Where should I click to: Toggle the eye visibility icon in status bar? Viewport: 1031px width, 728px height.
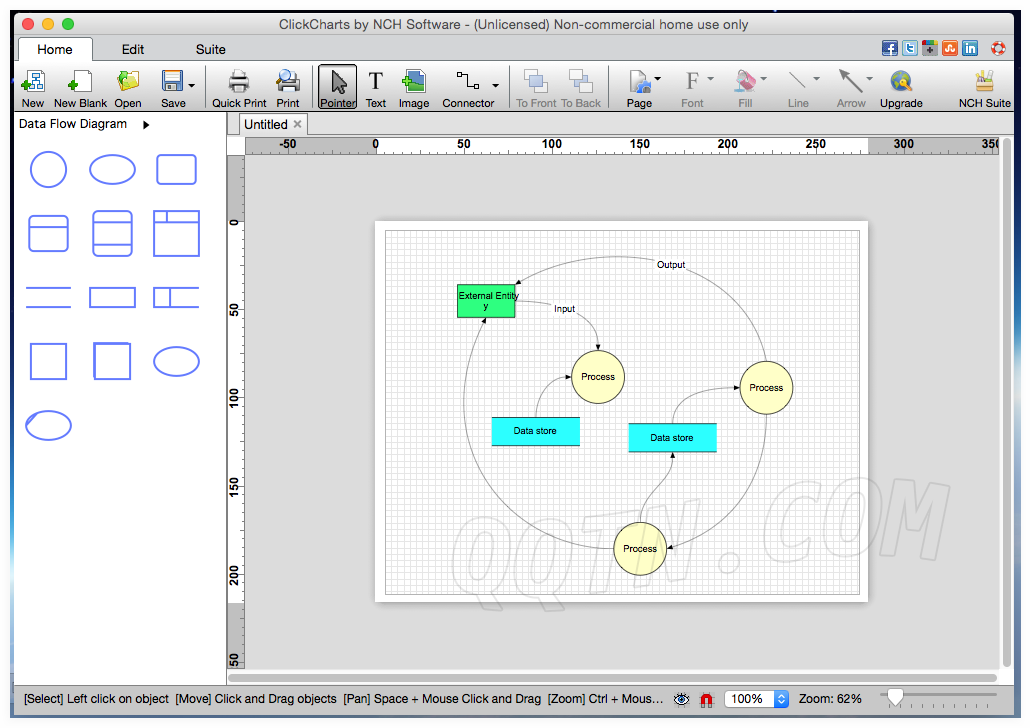[682, 699]
